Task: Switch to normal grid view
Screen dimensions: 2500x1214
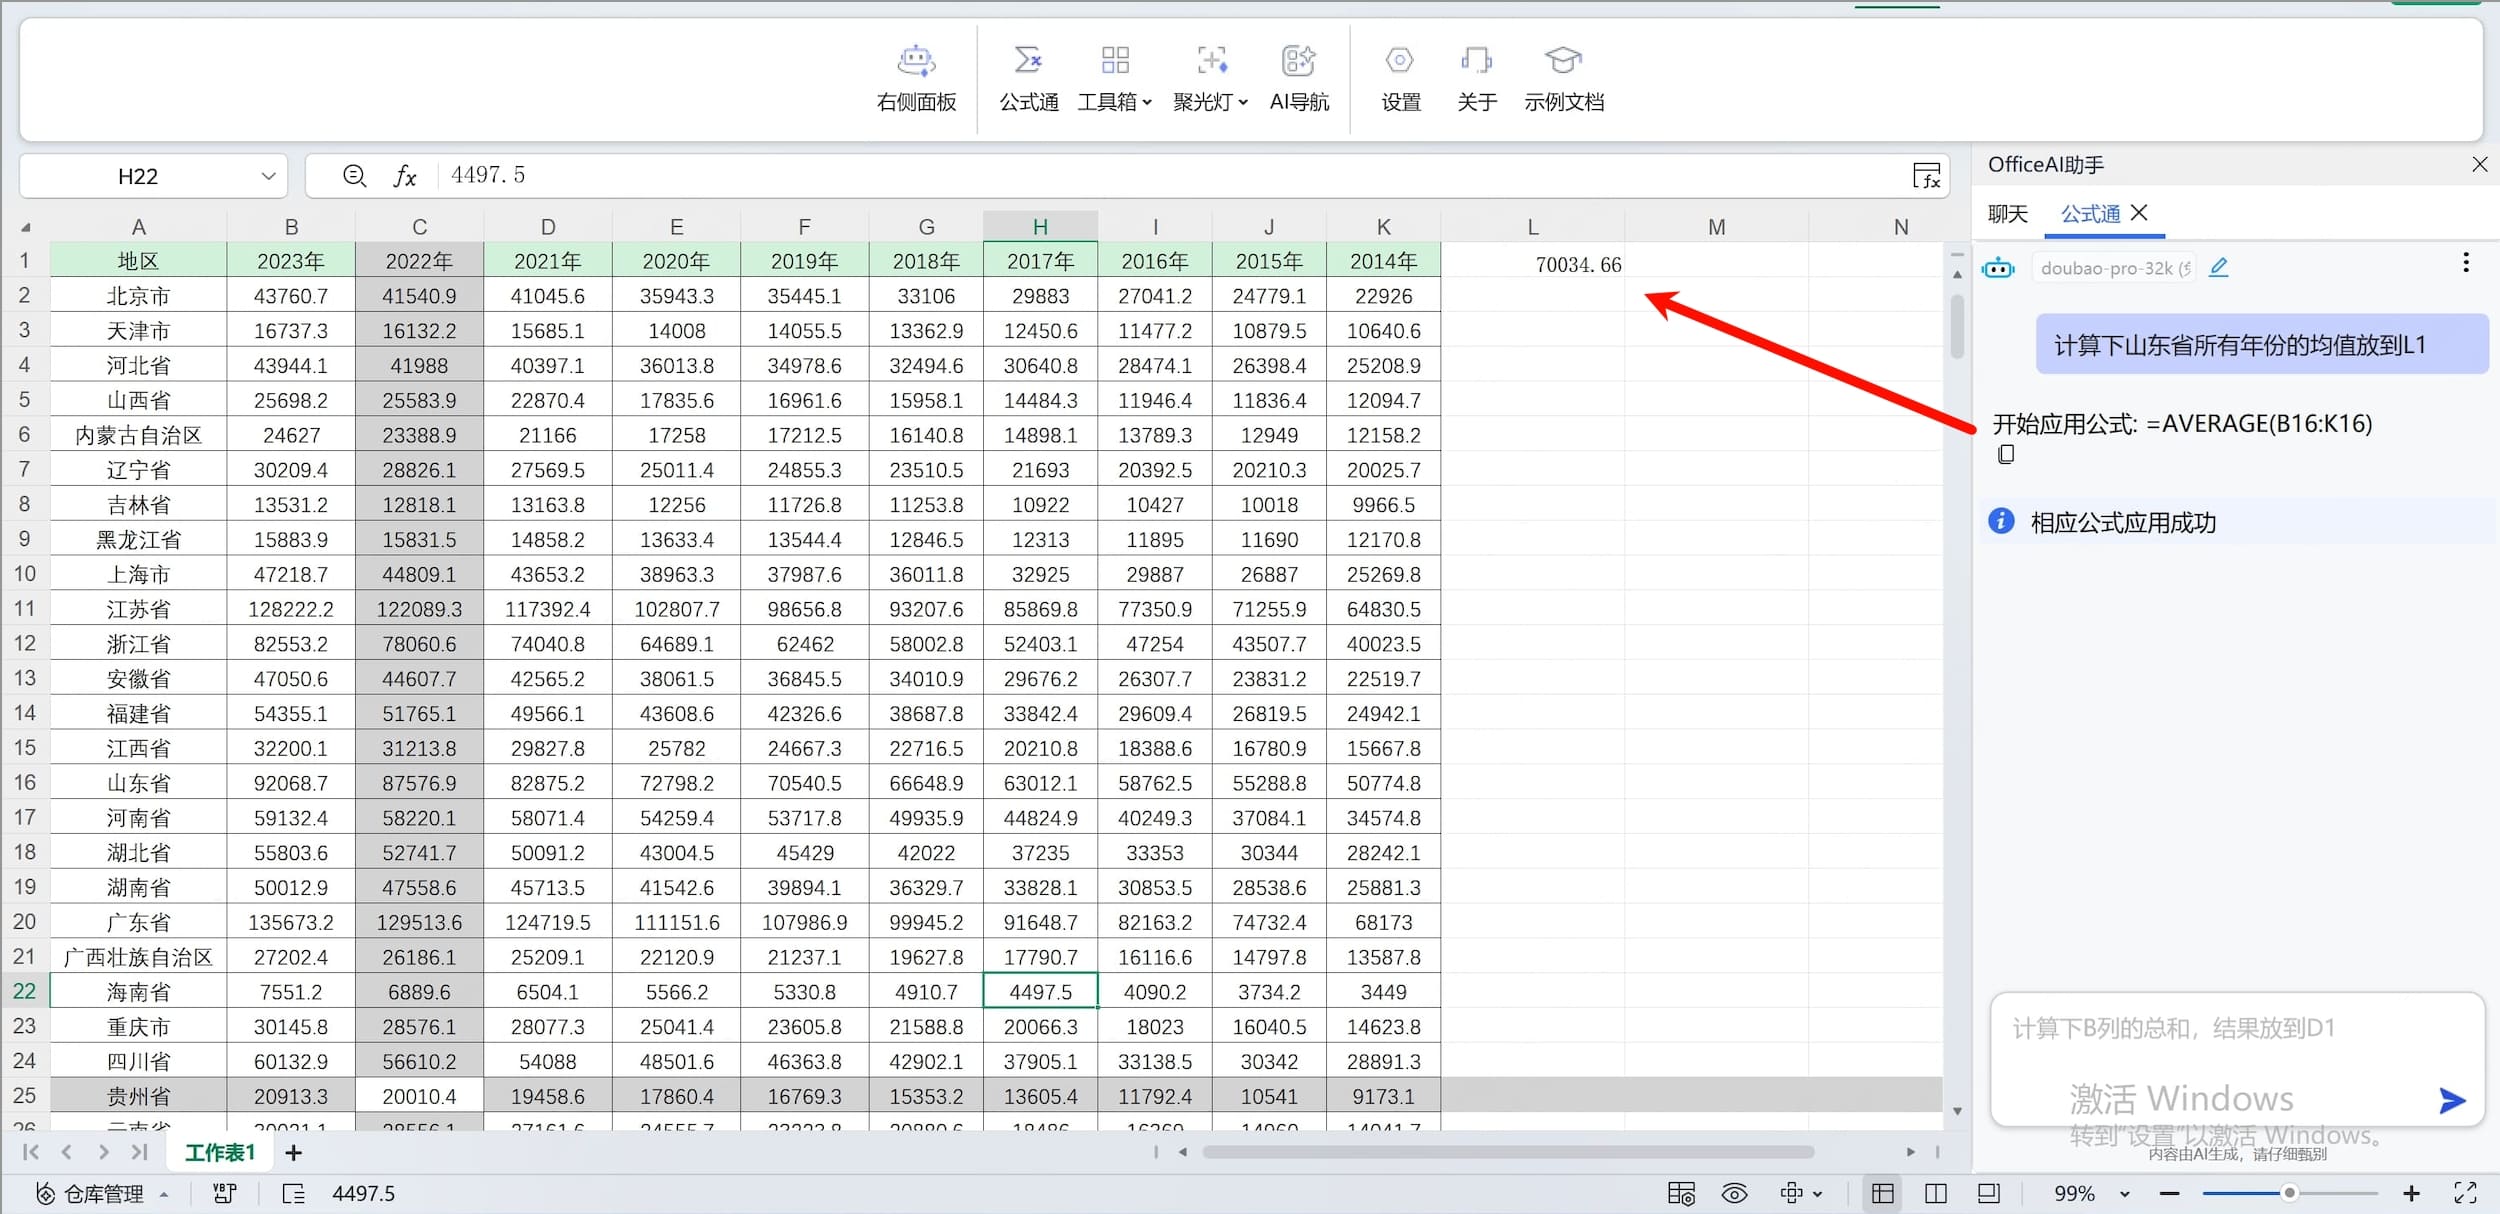Action: pyautogui.click(x=1883, y=1193)
